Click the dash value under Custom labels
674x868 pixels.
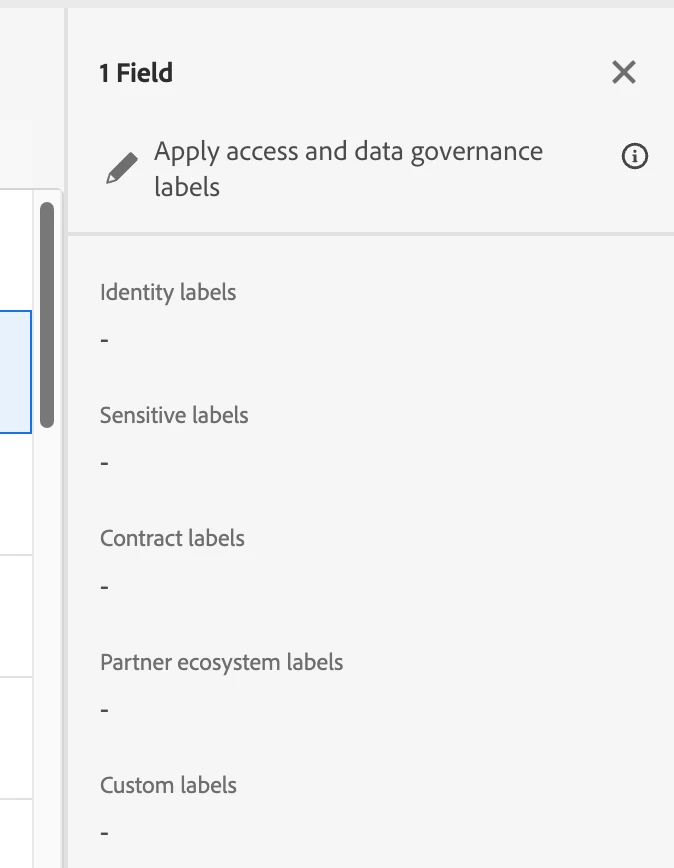tap(105, 833)
